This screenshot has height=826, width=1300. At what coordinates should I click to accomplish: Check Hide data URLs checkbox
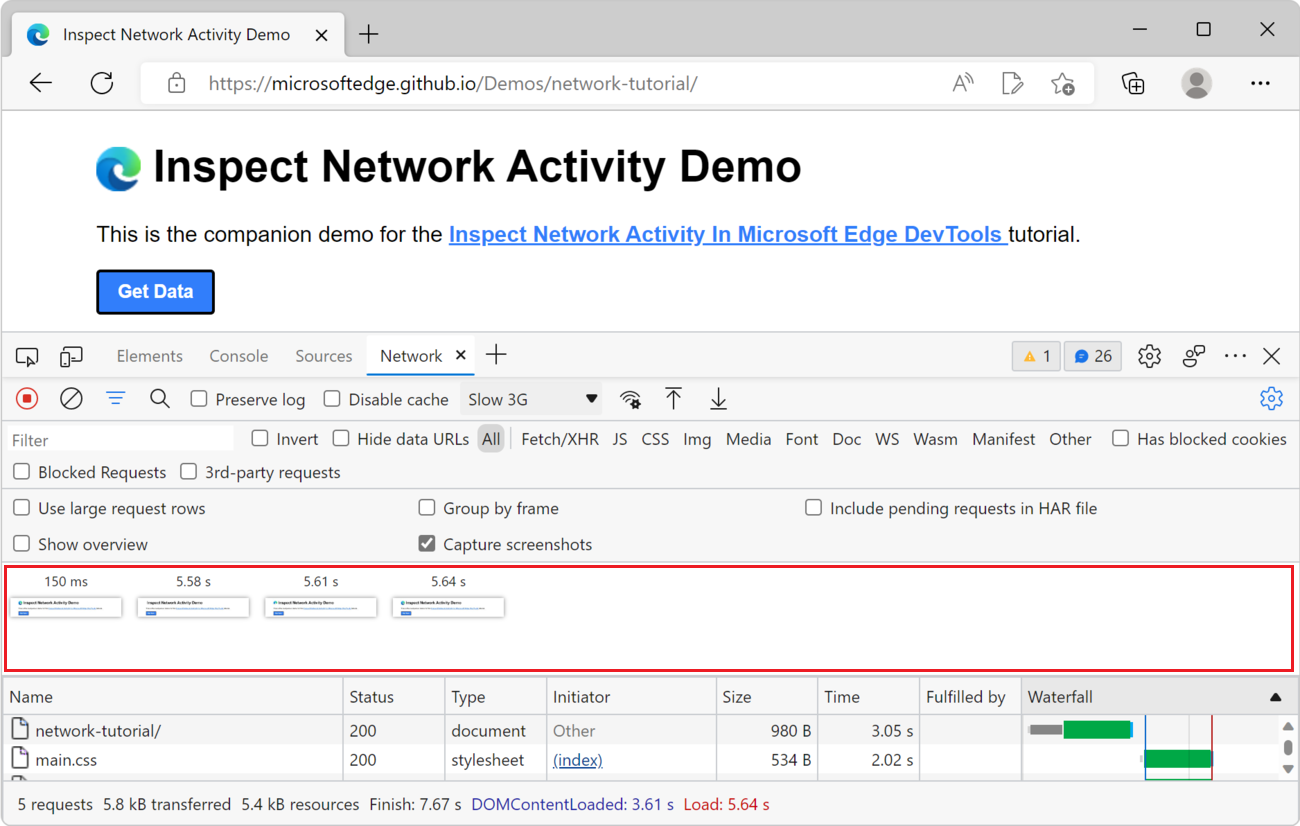[x=341, y=438]
